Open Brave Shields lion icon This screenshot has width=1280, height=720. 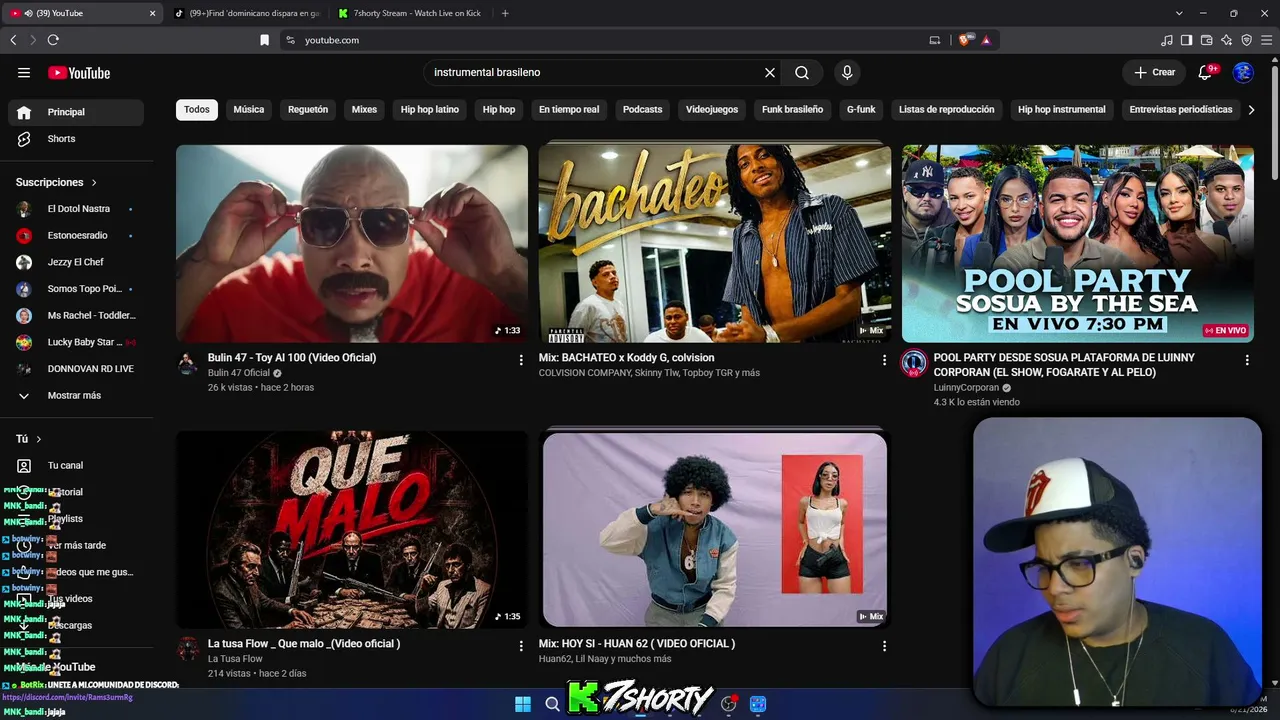964,40
